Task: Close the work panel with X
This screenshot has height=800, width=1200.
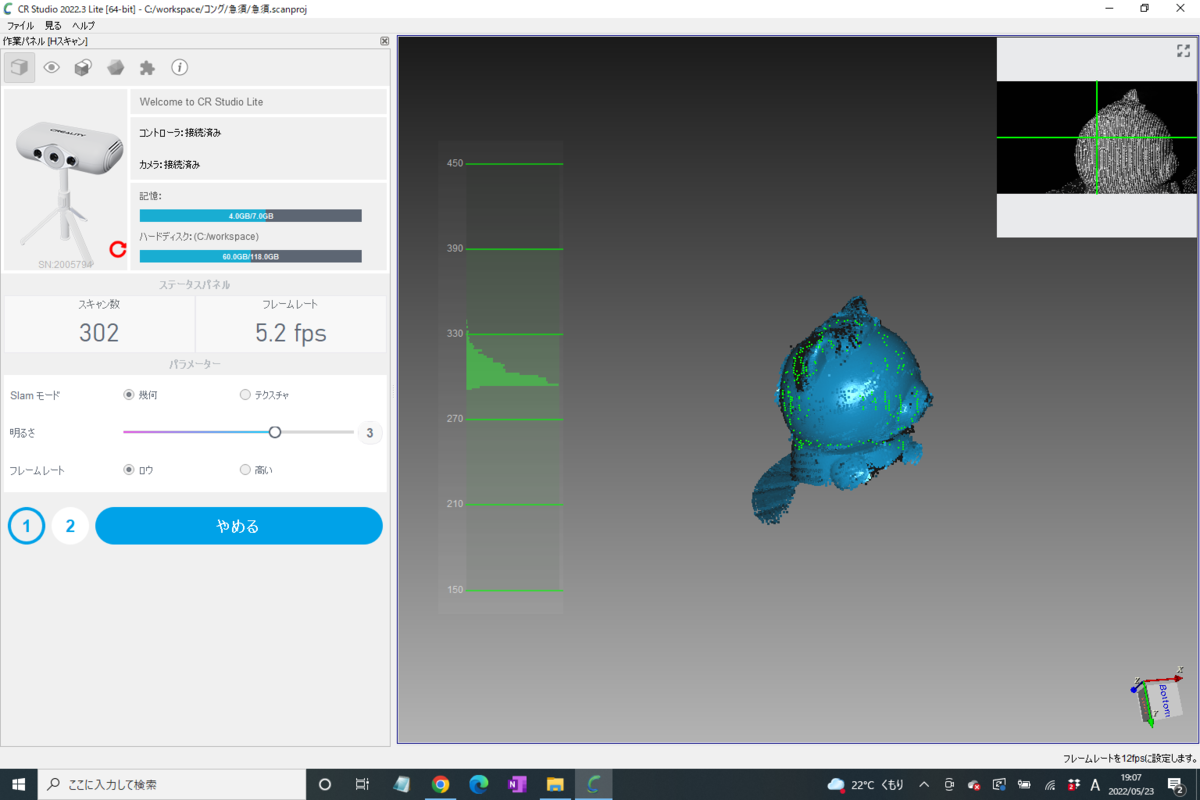Action: [x=385, y=41]
